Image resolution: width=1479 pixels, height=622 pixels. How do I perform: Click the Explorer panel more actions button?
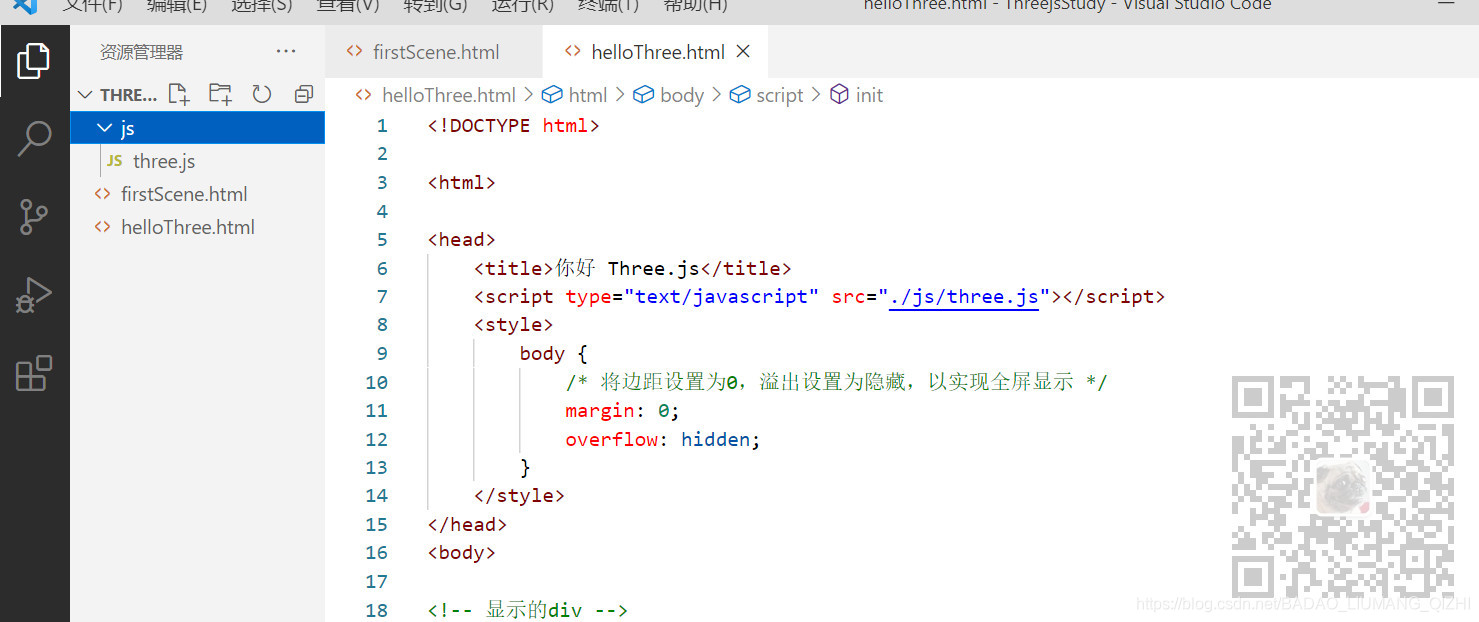click(x=286, y=51)
